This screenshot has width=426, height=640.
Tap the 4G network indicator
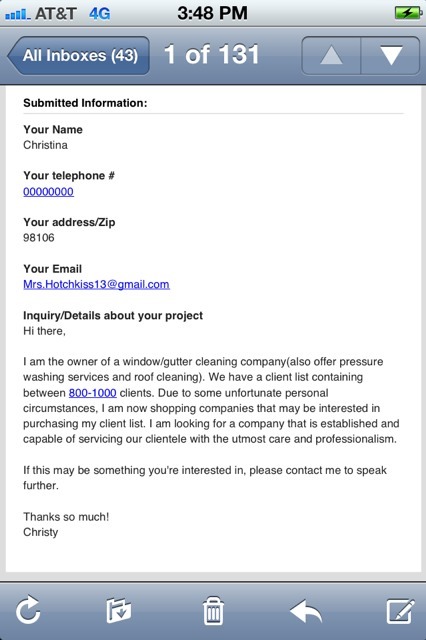click(x=100, y=13)
